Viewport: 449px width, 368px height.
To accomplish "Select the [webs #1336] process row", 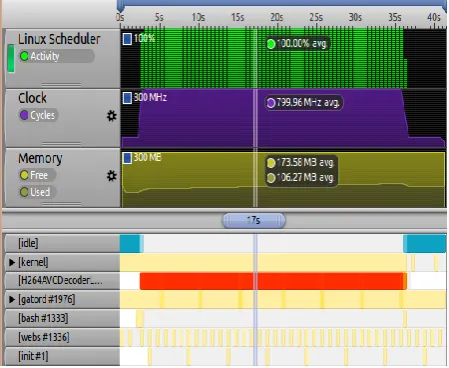I will click(62, 337).
